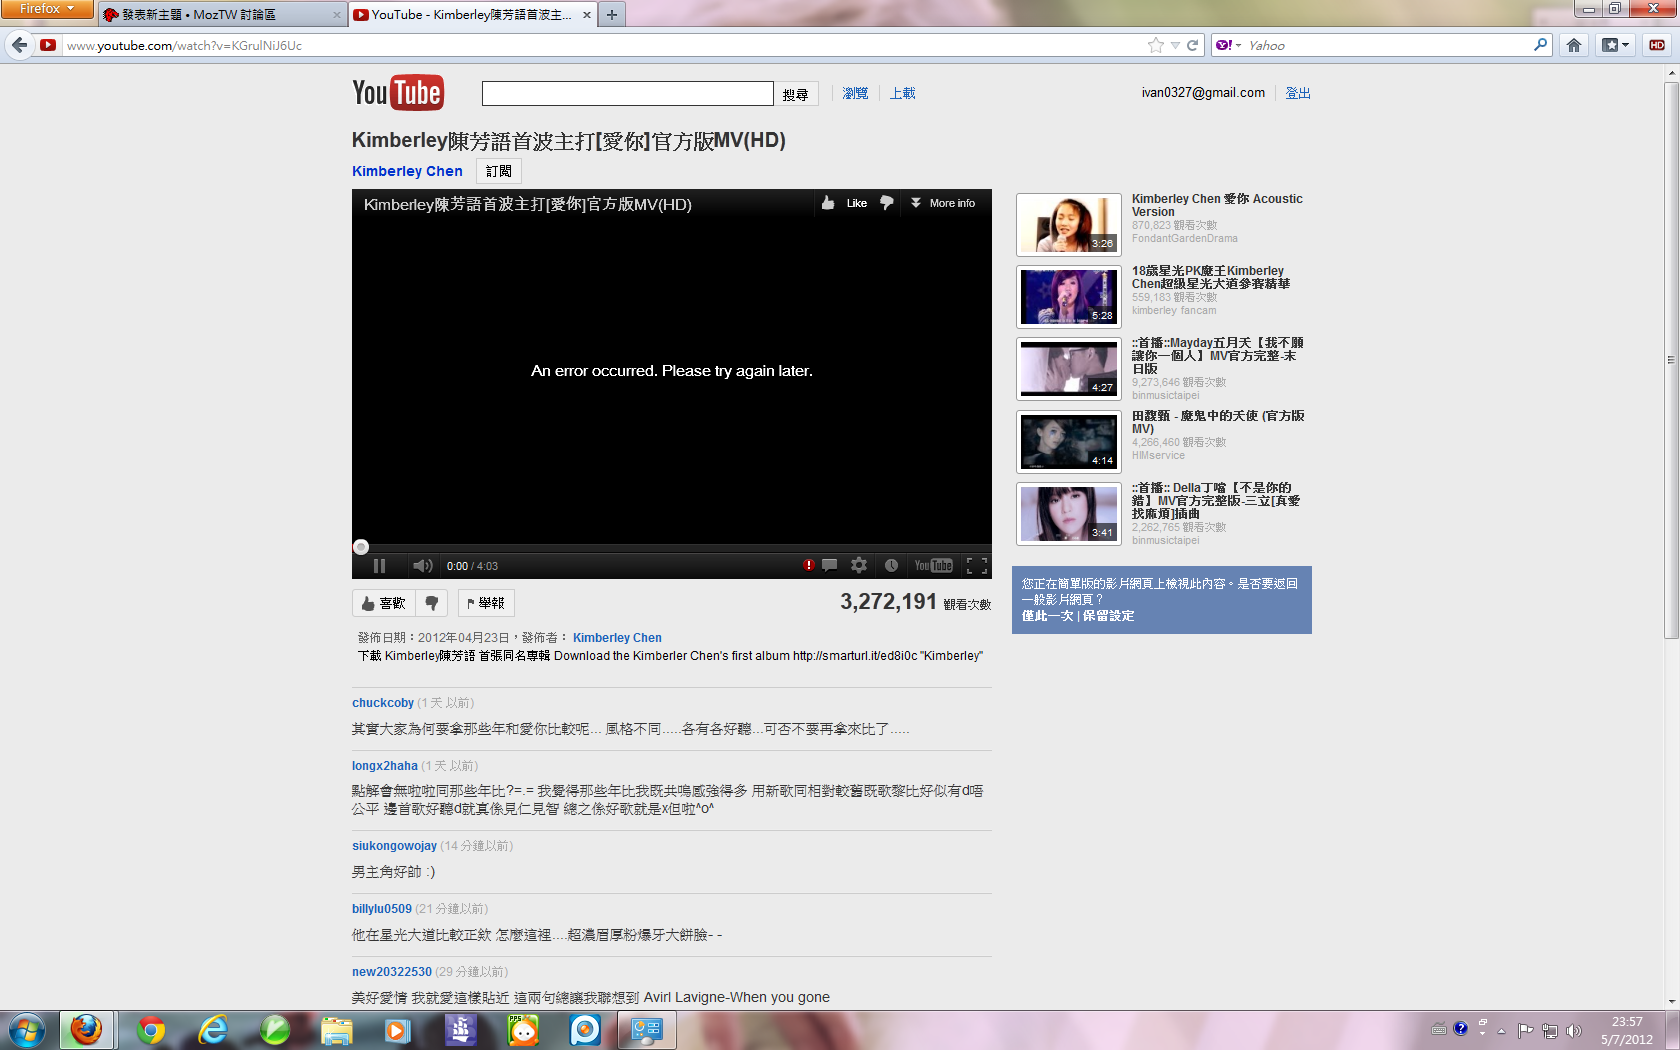Click the YouTube logo in the page header
This screenshot has width=1680, height=1050.
pos(398,93)
